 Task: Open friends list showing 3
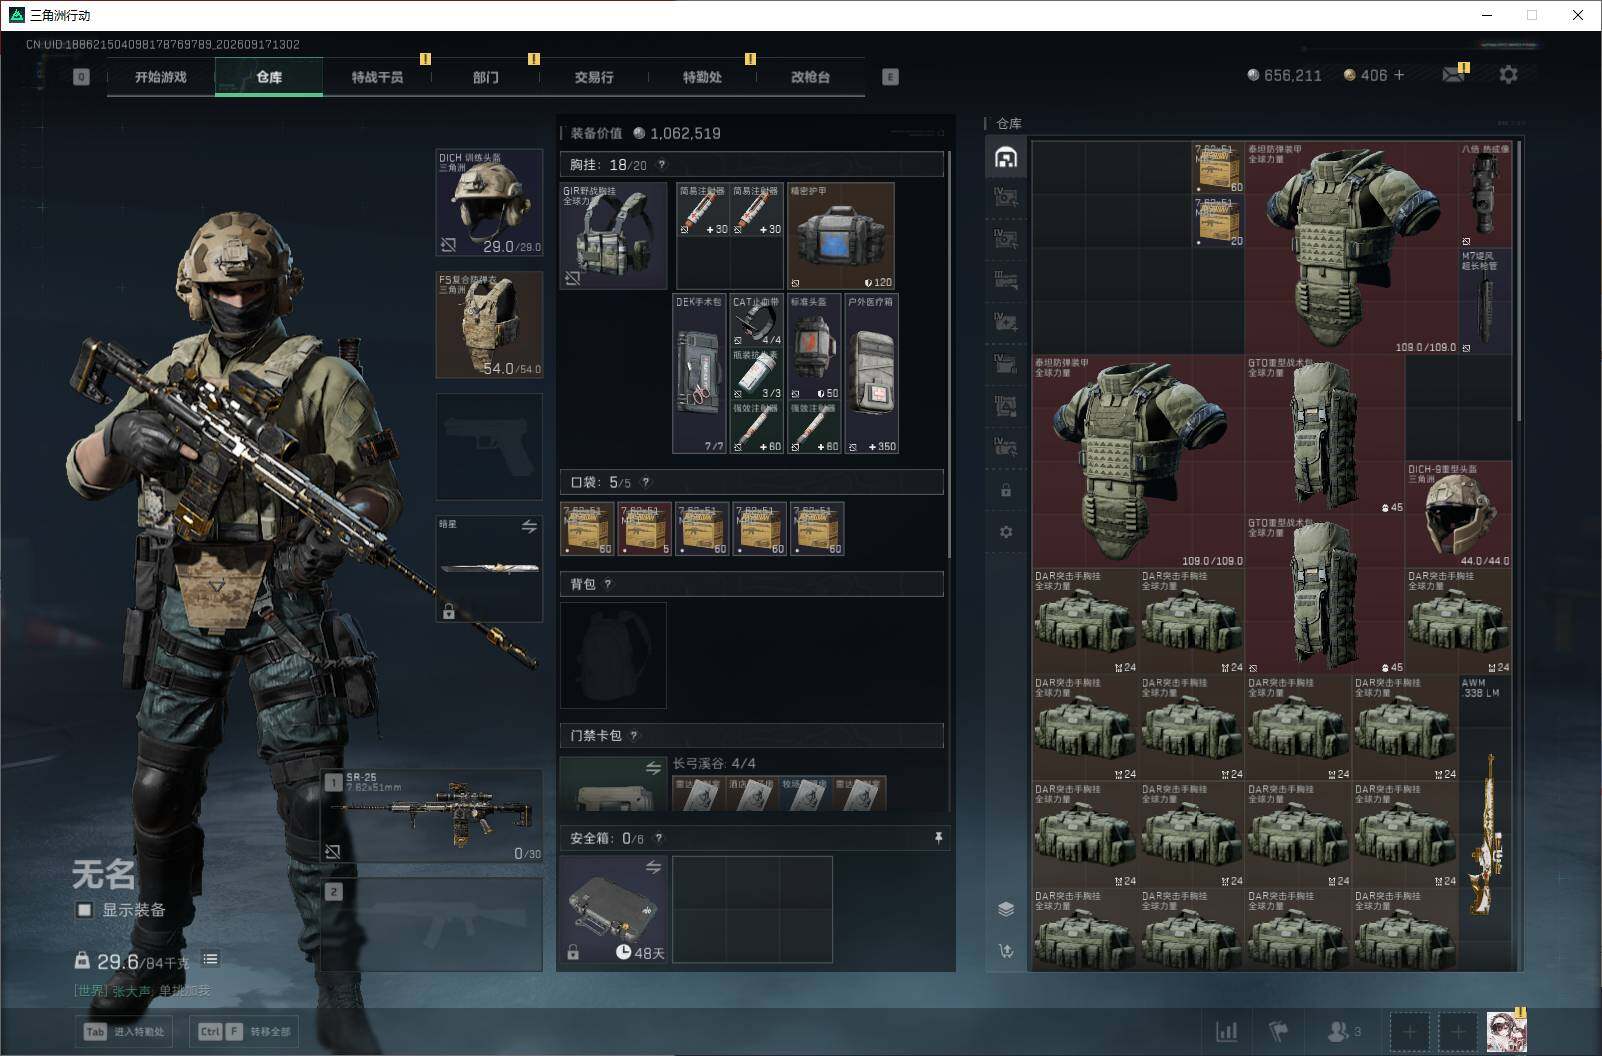[x=1344, y=1031]
